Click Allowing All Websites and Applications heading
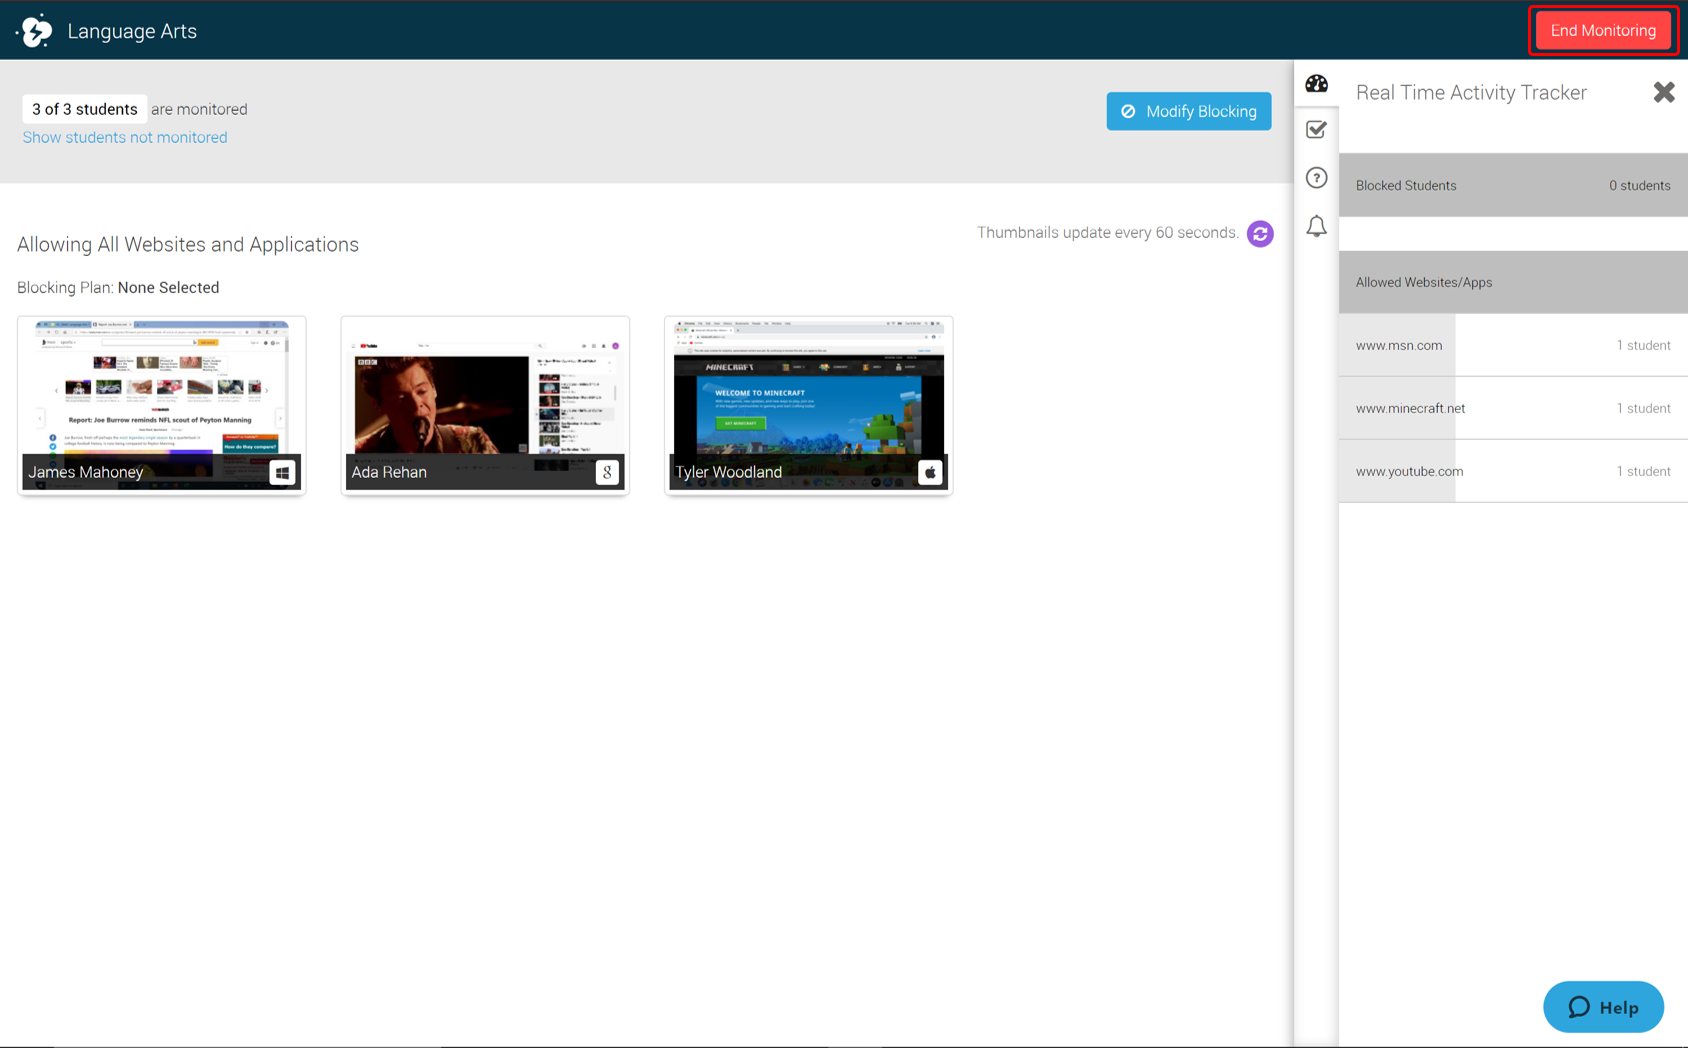The image size is (1688, 1048). click(x=188, y=244)
